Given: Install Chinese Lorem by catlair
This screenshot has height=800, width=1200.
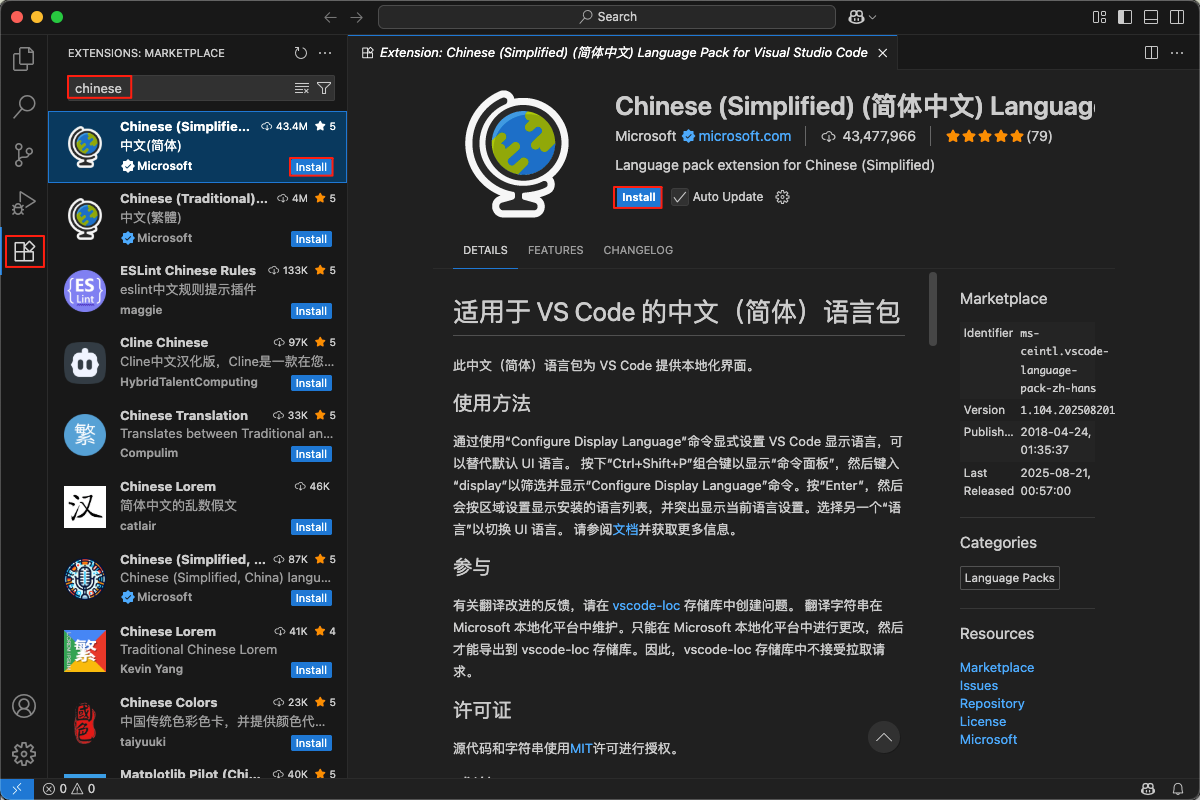Looking at the screenshot, I should [x=311, y=527].
